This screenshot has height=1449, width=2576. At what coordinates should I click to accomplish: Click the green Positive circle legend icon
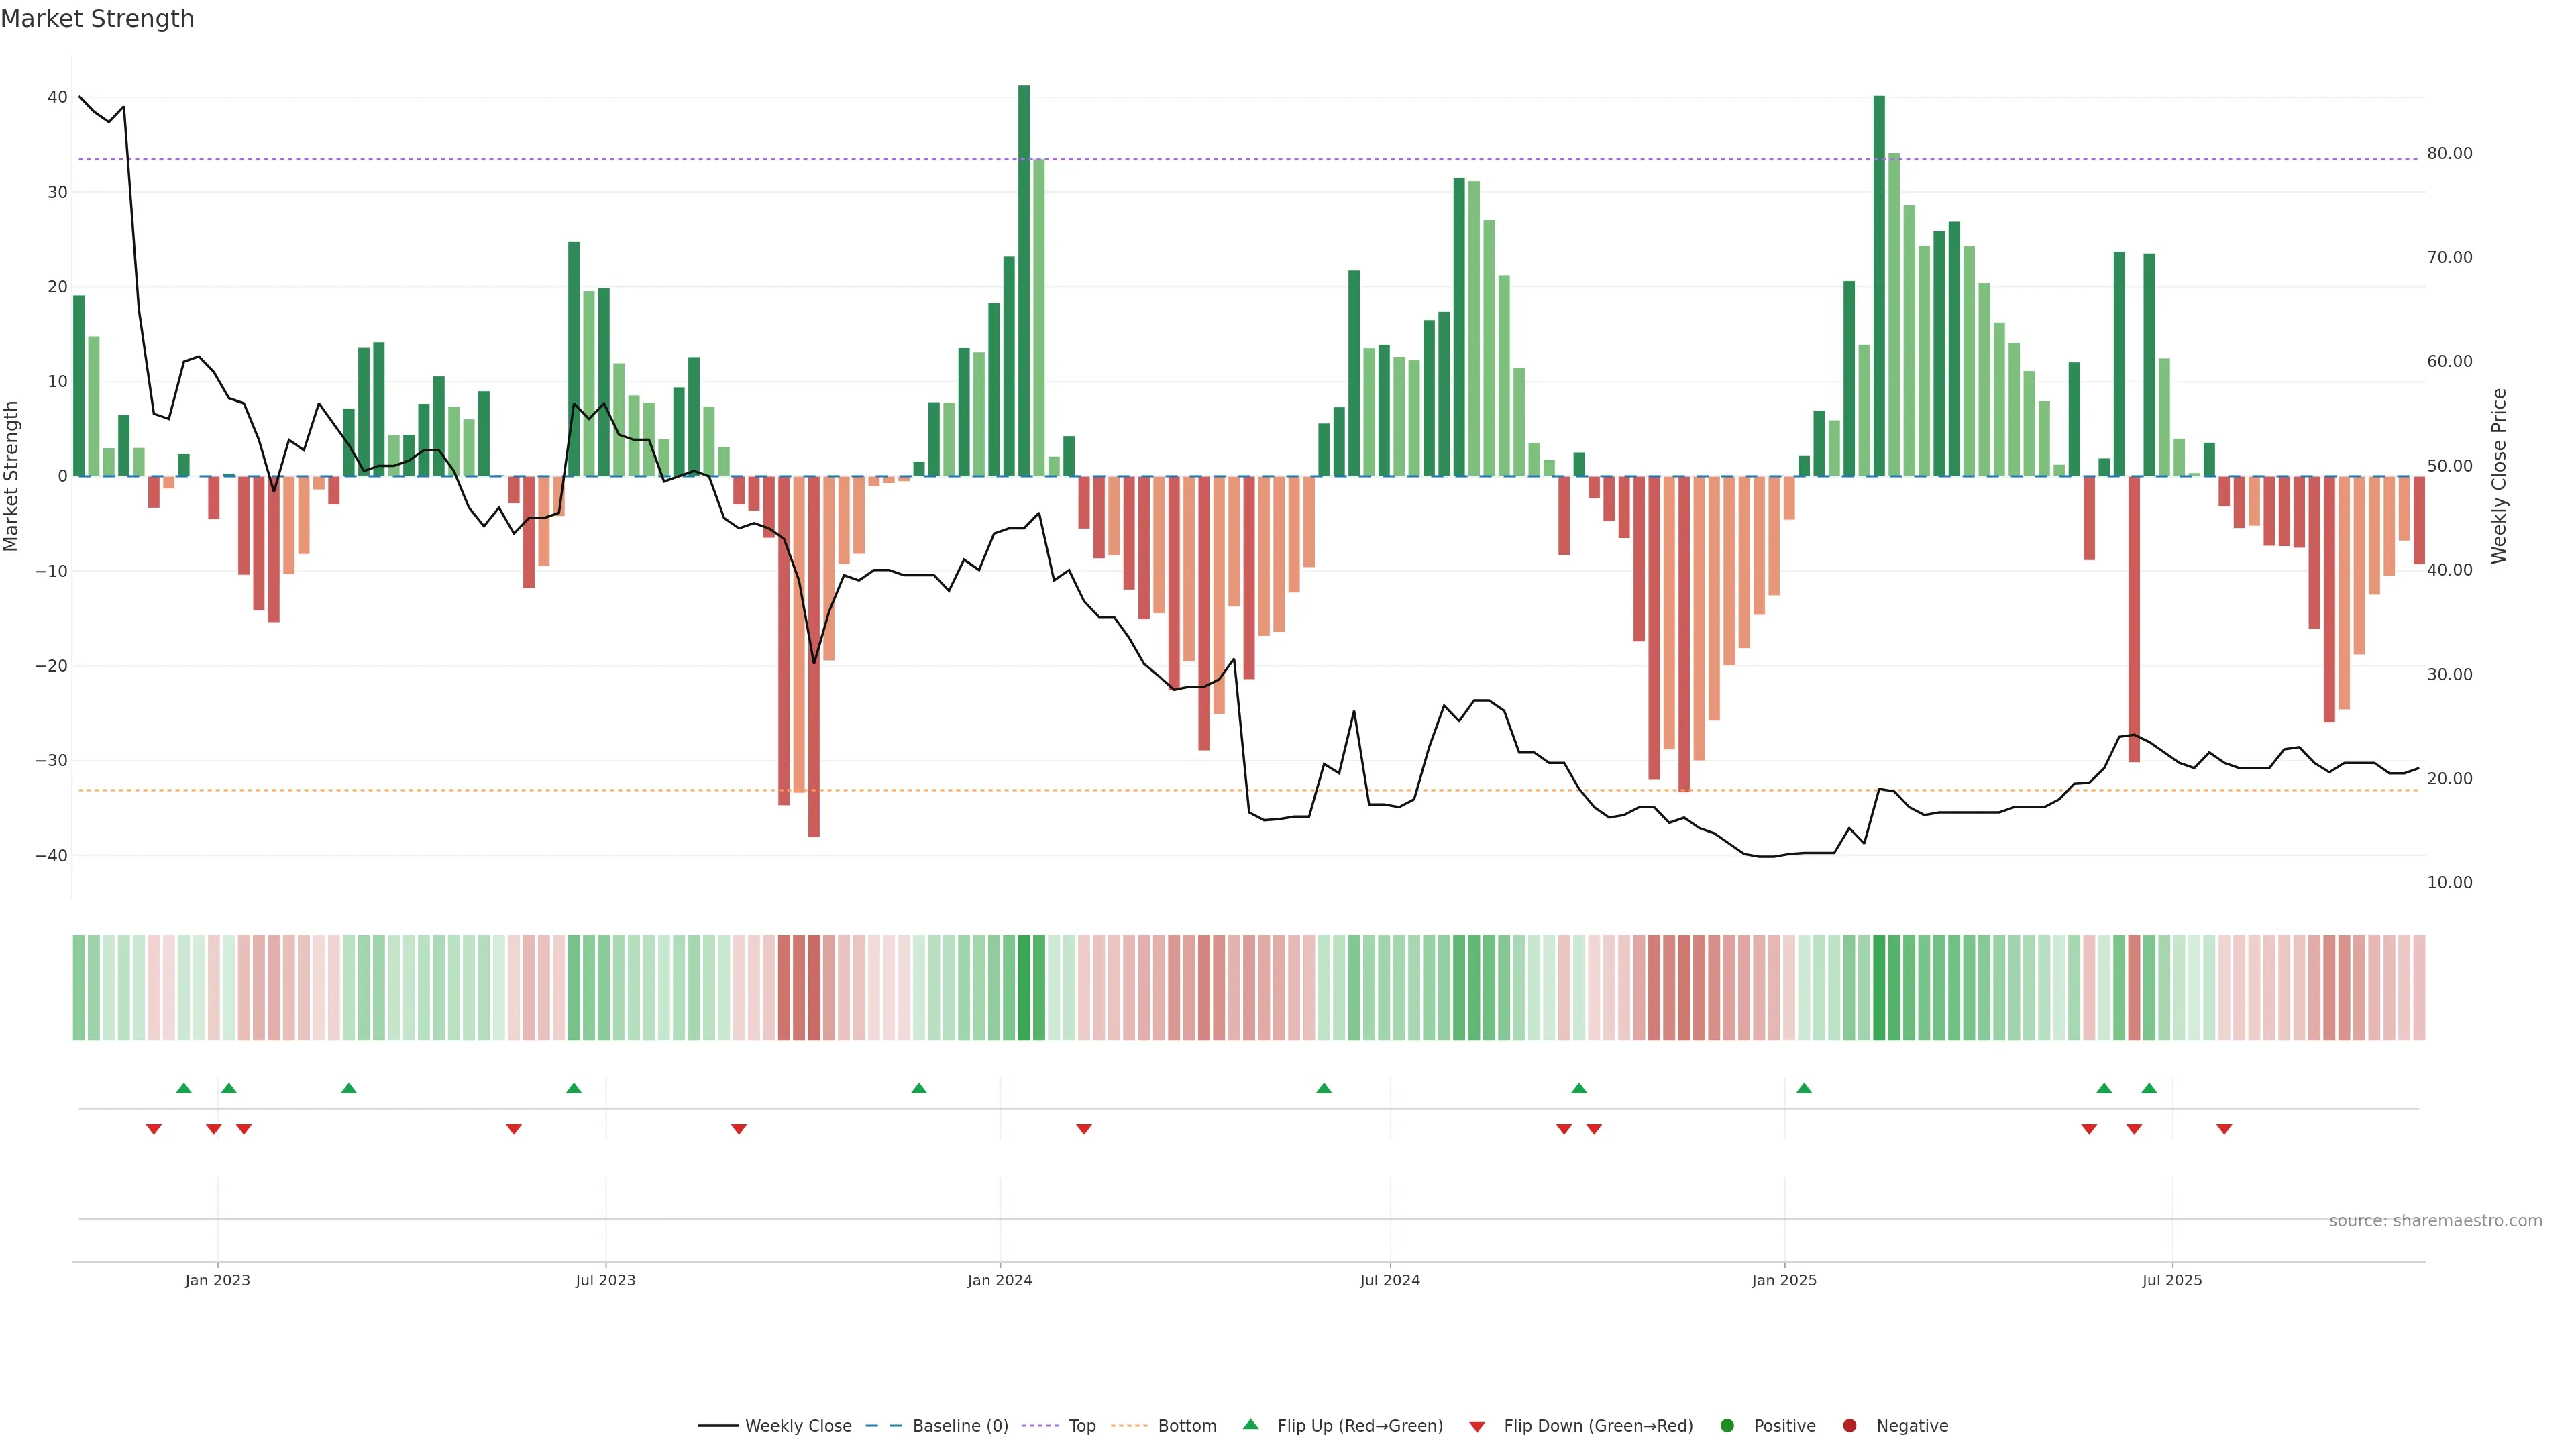coord(1727,1426)
